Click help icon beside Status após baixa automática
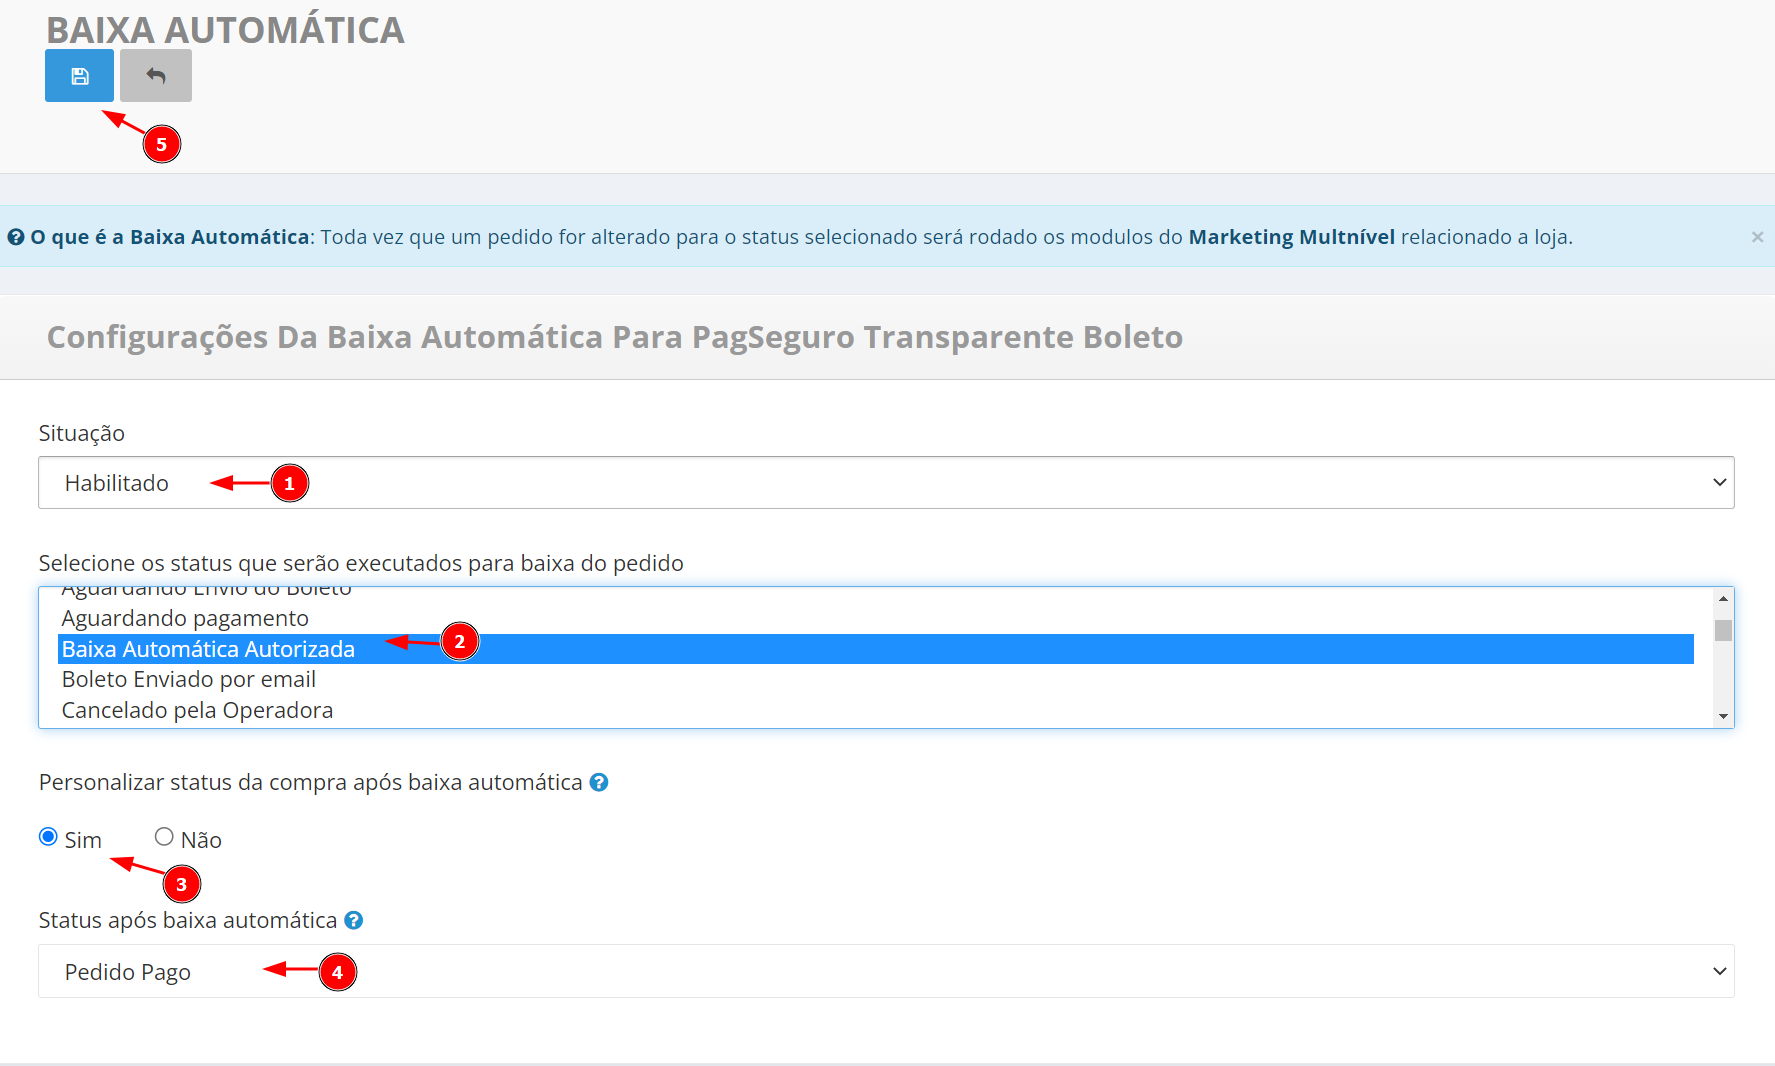 tap(354, 920)
